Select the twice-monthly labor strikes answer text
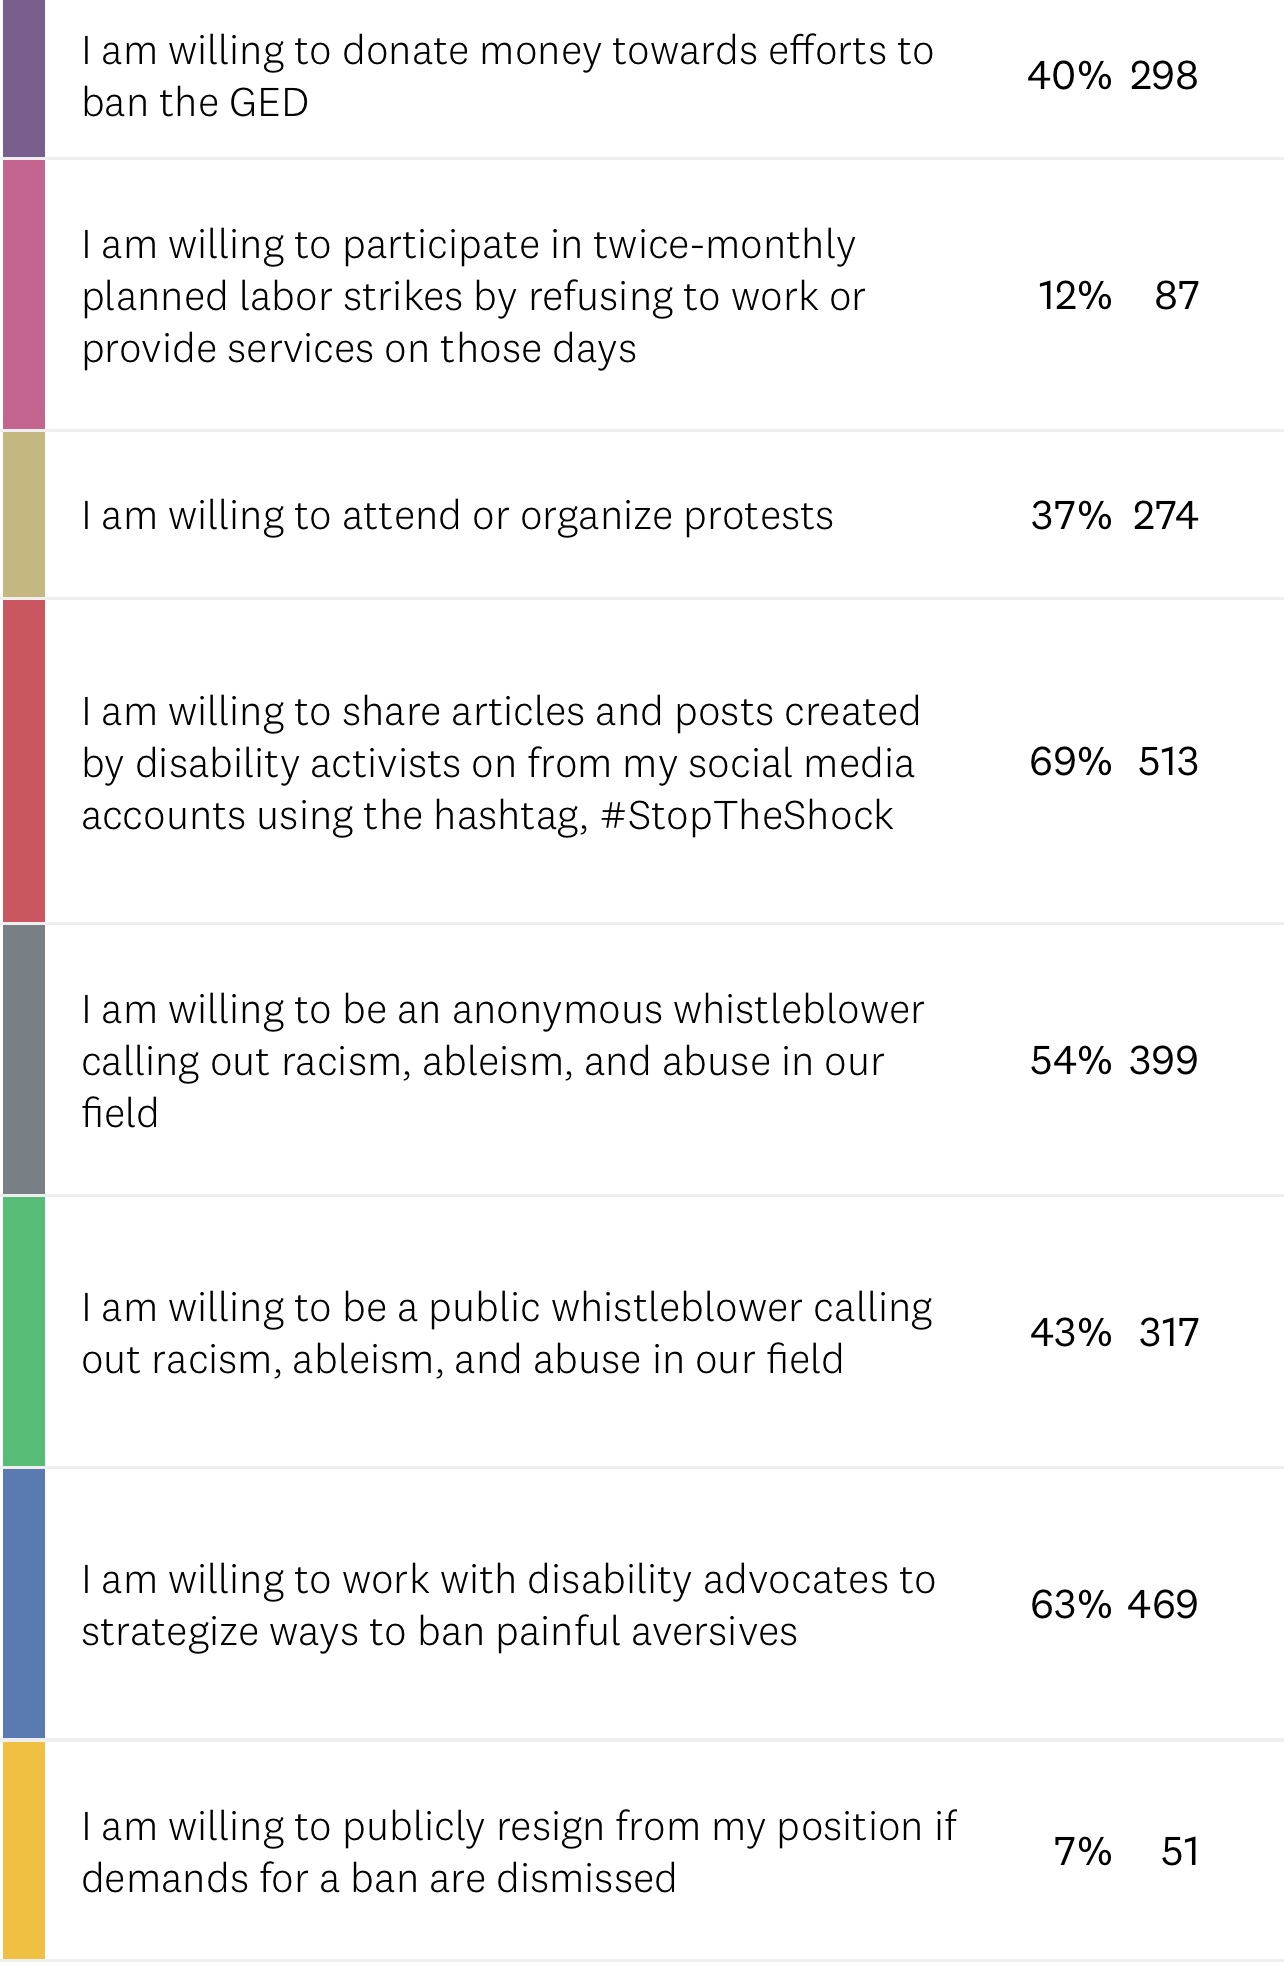This screenshot has height=1962, width=1284. [x=473, y=296]
